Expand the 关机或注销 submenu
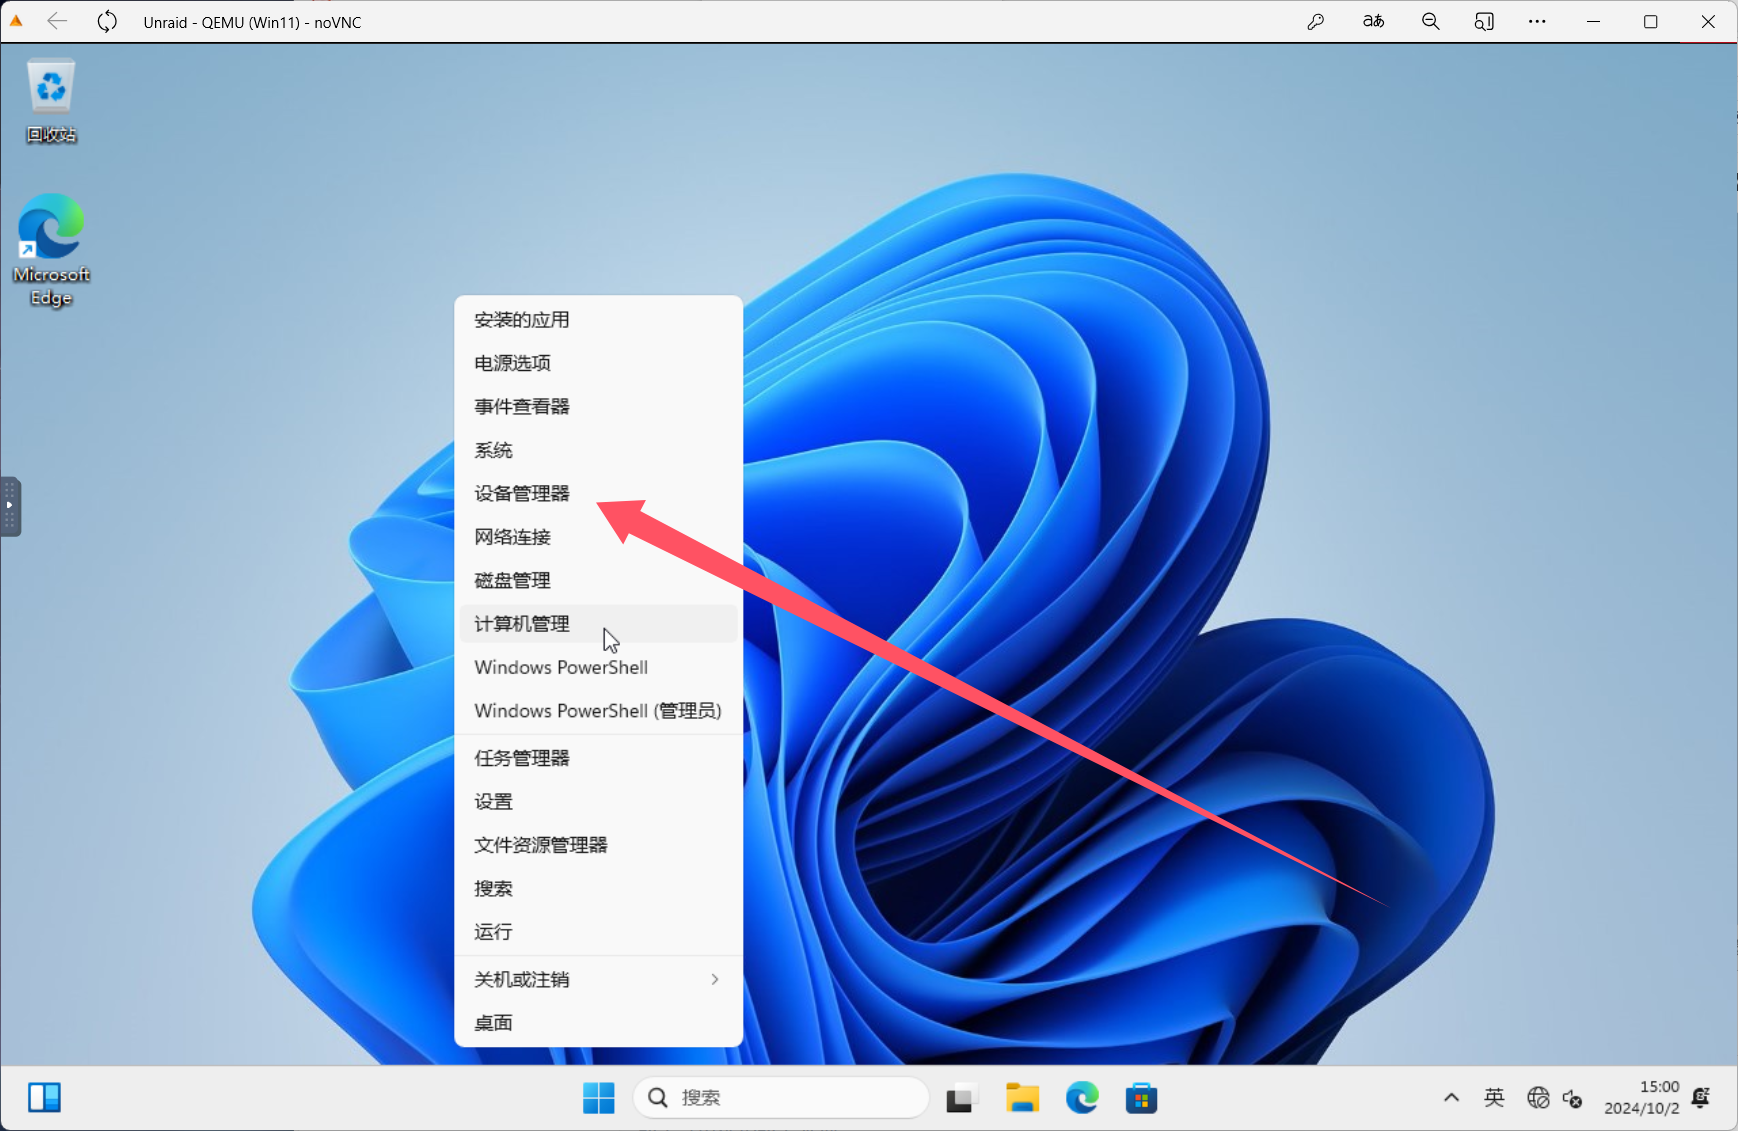Viewport: 1738px width, 1131px height. [598, 979]
